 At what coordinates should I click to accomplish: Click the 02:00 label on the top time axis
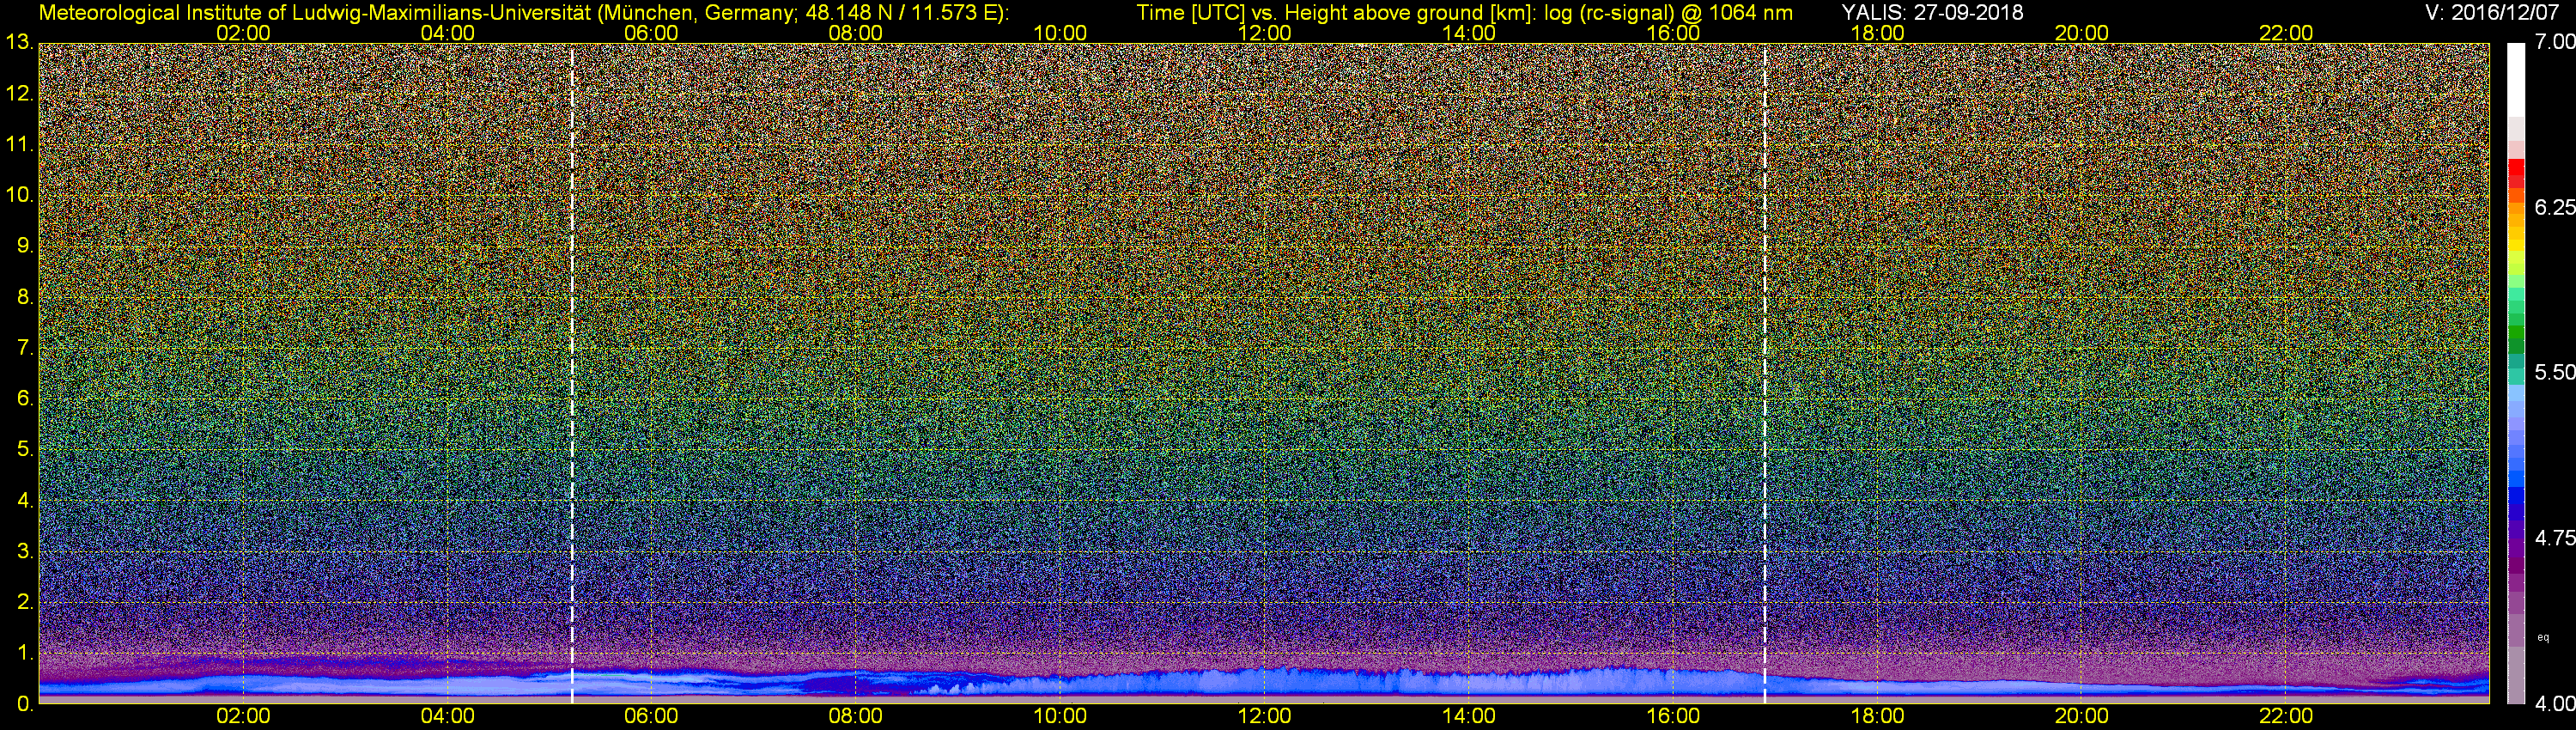243,33
